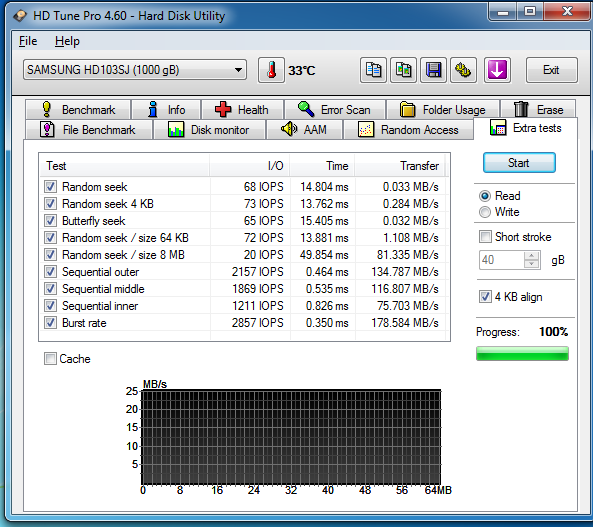Uncheck the Sequential outer checkbox
Image resolution: width=593 pixels, height=527 pixels.
(50, 272)
